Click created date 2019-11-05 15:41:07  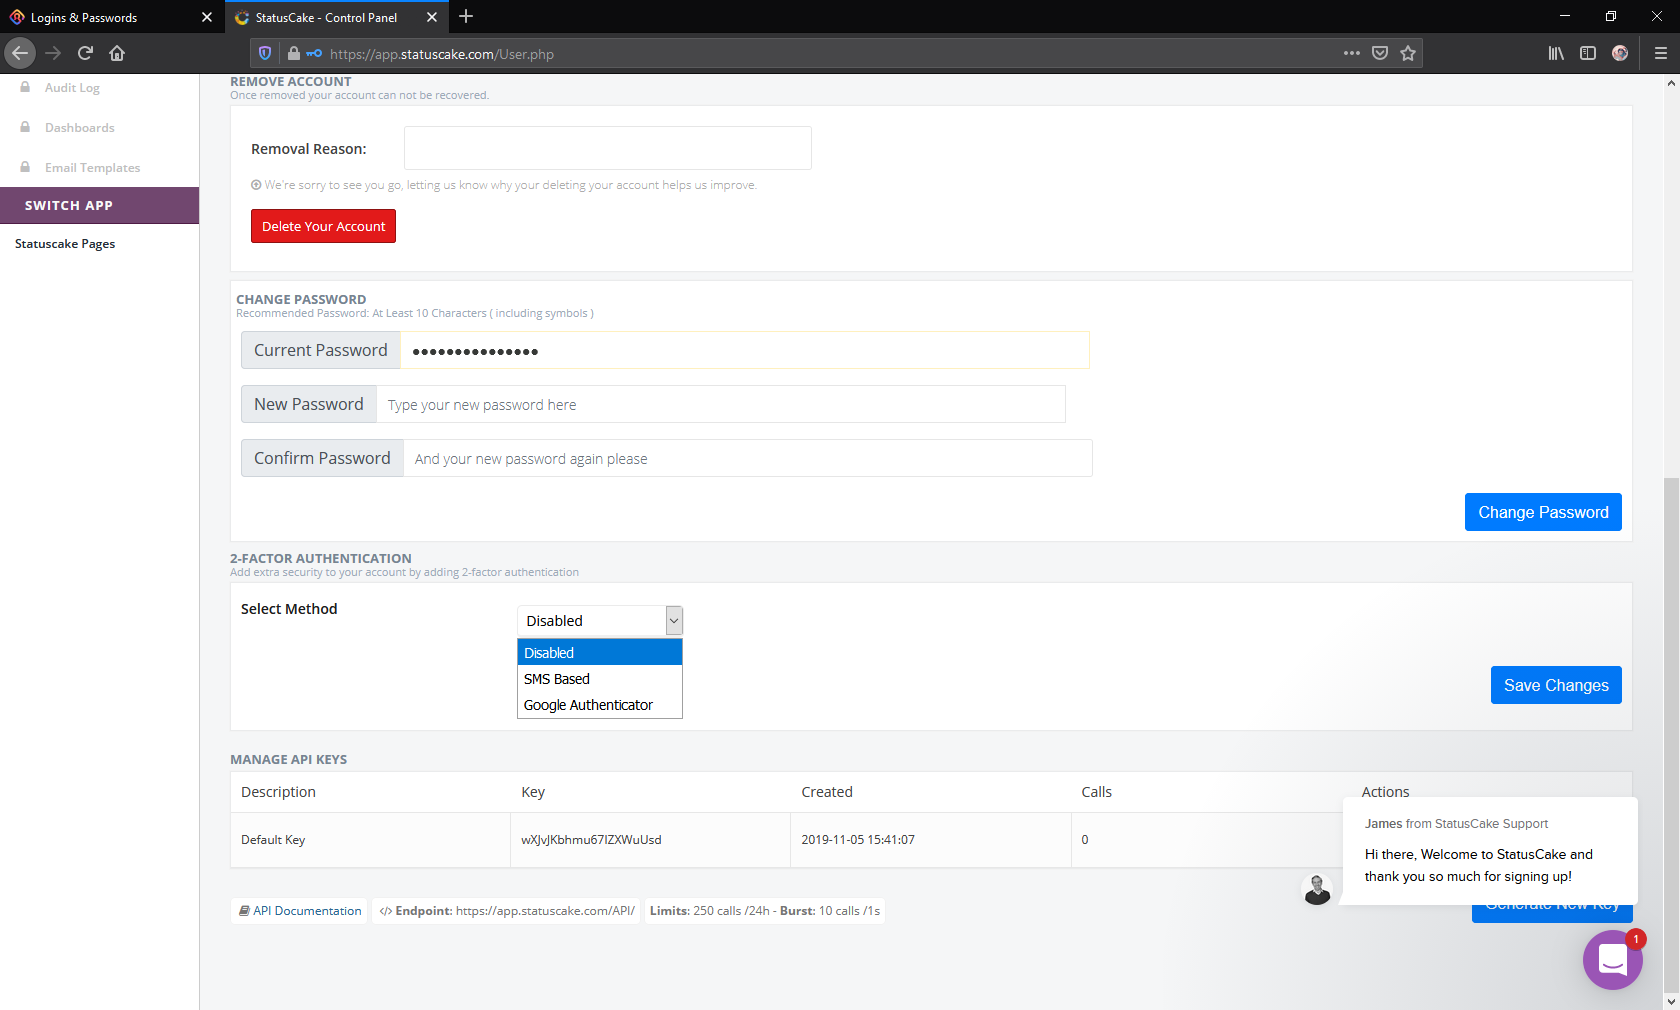pos(858,840)
